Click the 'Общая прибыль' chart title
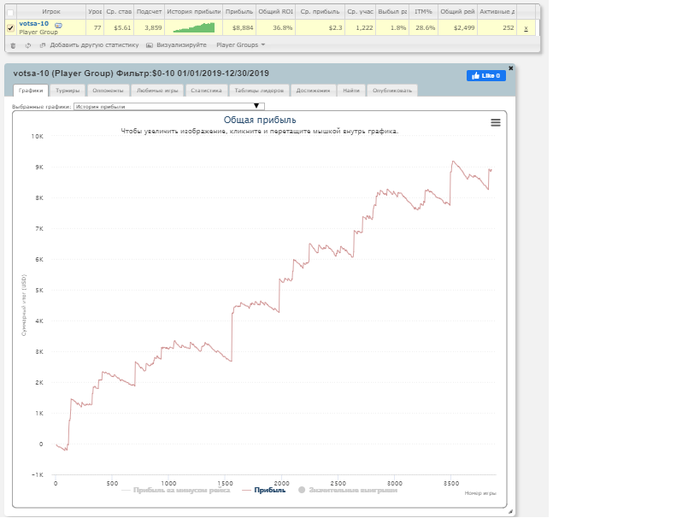The height and width of the screenshot is (518, 700). [260, 120]
